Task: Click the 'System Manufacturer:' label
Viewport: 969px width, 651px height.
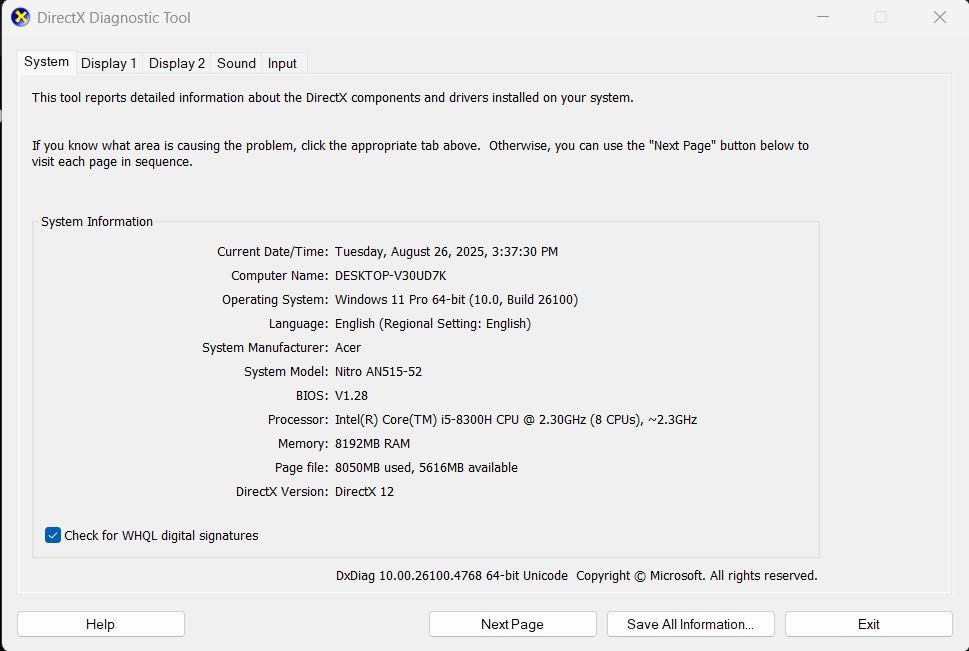Action: 265,347
